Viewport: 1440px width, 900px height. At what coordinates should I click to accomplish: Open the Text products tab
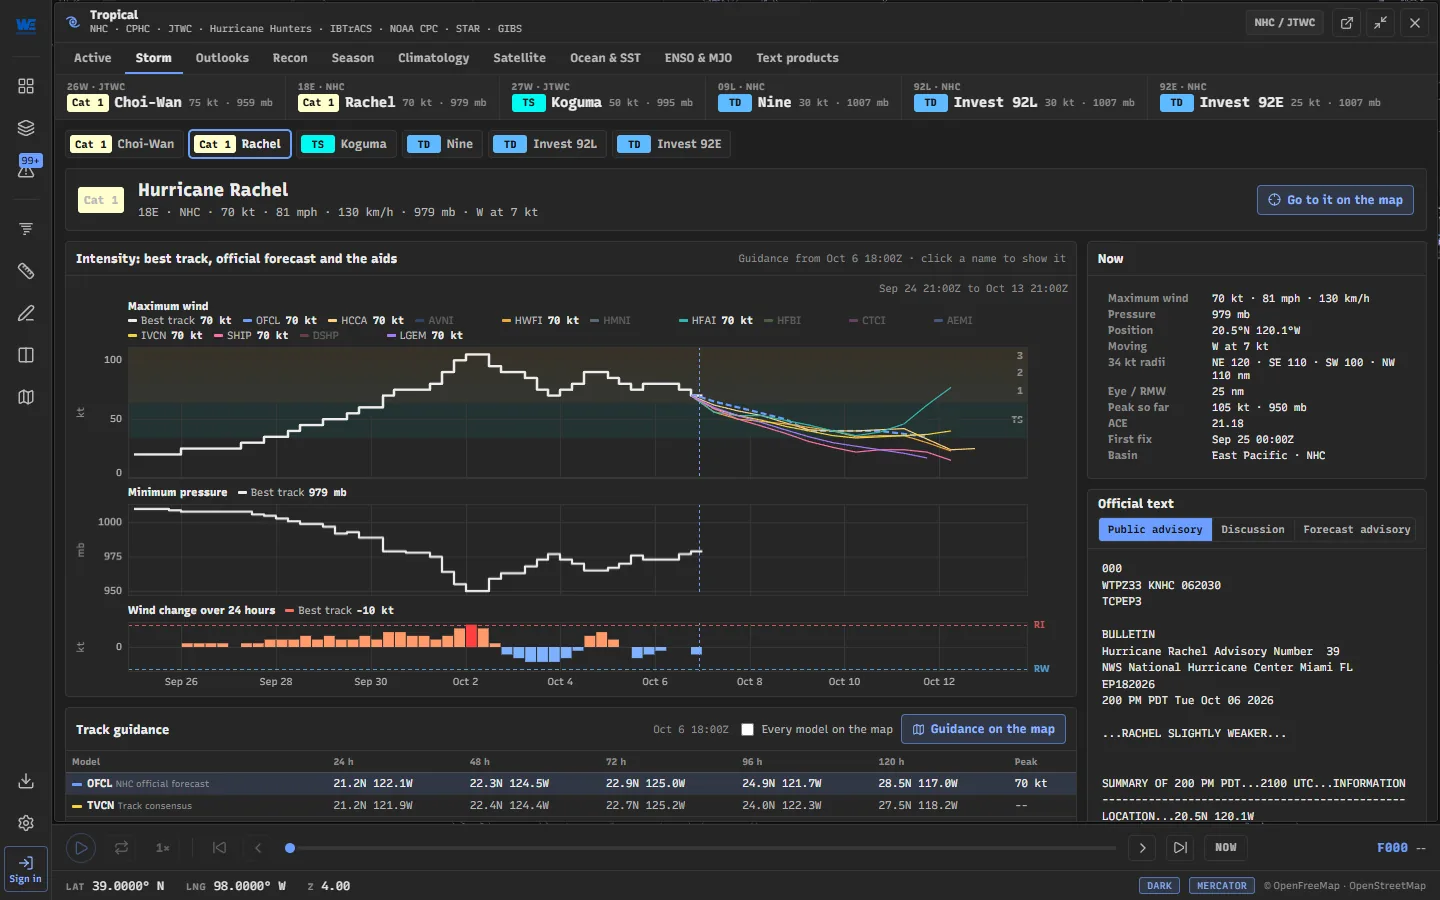[x=797, y=58]
